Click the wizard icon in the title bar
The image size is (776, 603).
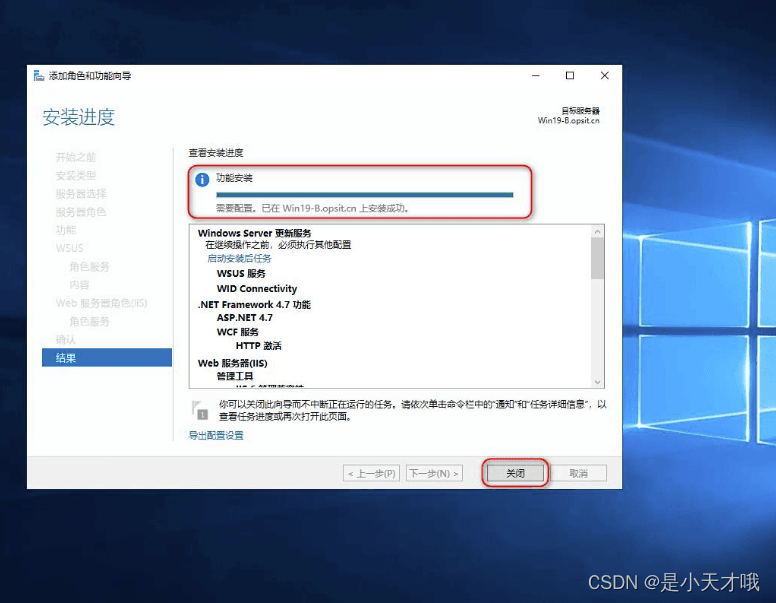click(39, 76)
